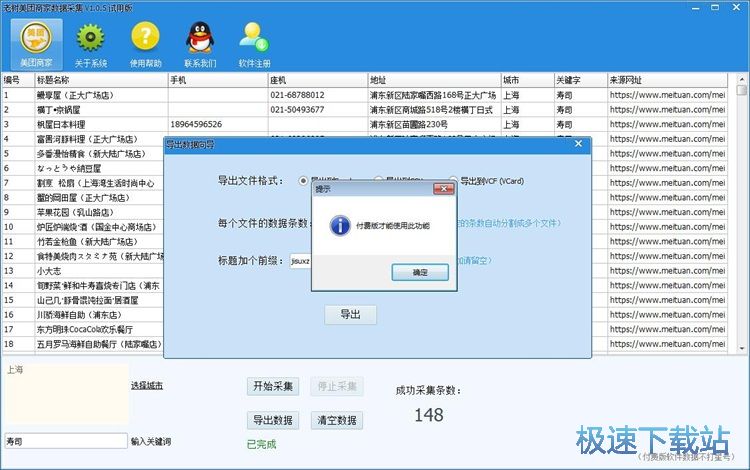This screenshot has height=470, width=750.
Task: Select row 五月罗马海鲜自助餐厅
Action: point(99,344)
